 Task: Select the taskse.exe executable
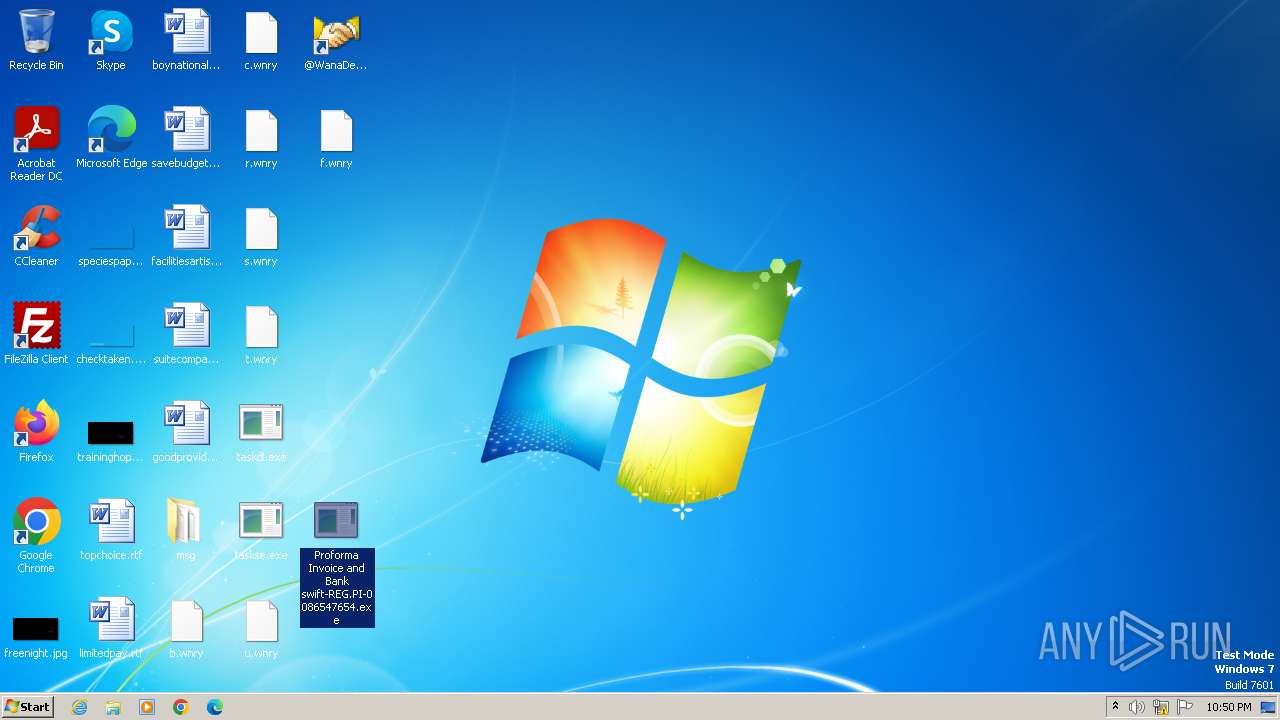[261, 530]
